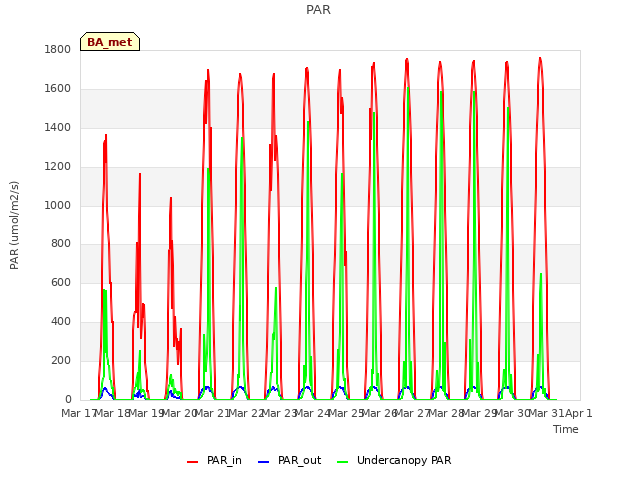Click the PAR chart title

[x=318, y=10]
